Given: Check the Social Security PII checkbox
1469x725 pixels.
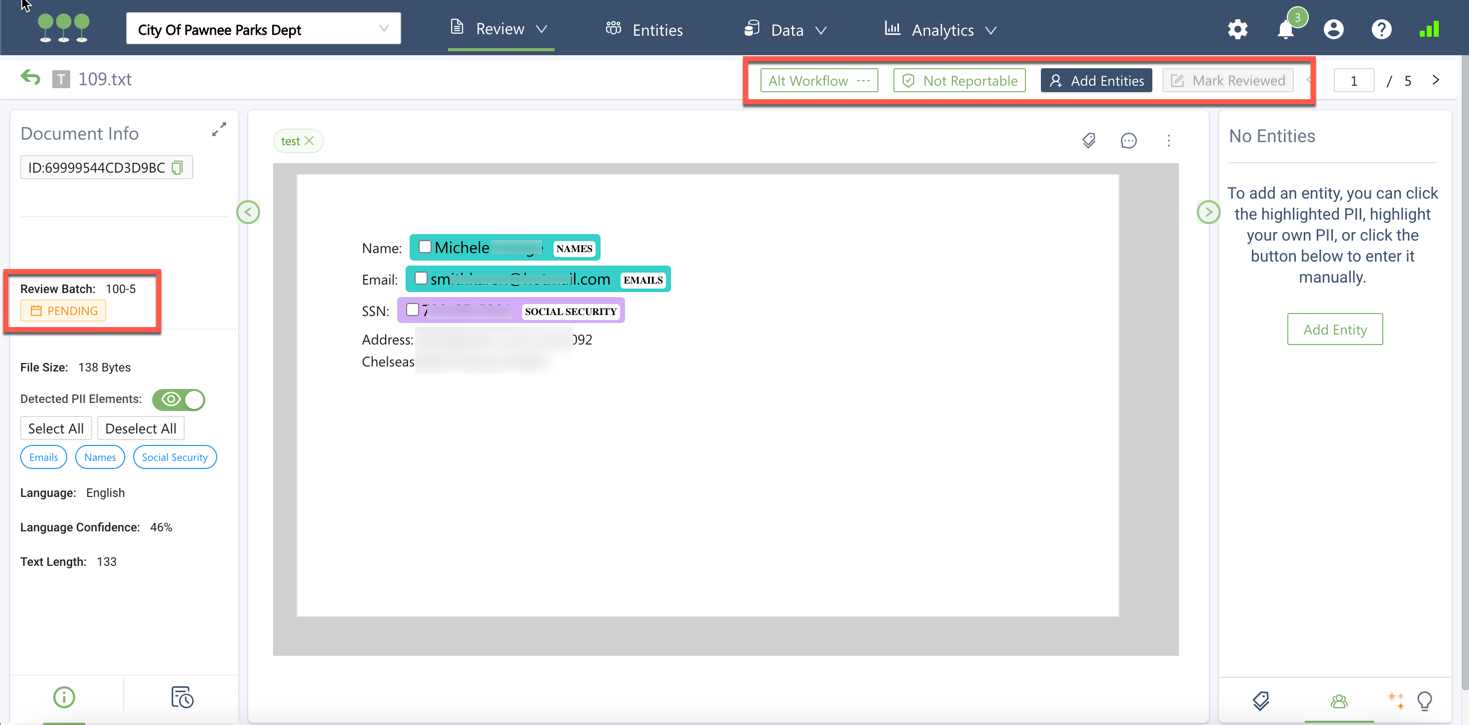Looking at the screenshot, I should pyautogui.click(x=412, y=310).
